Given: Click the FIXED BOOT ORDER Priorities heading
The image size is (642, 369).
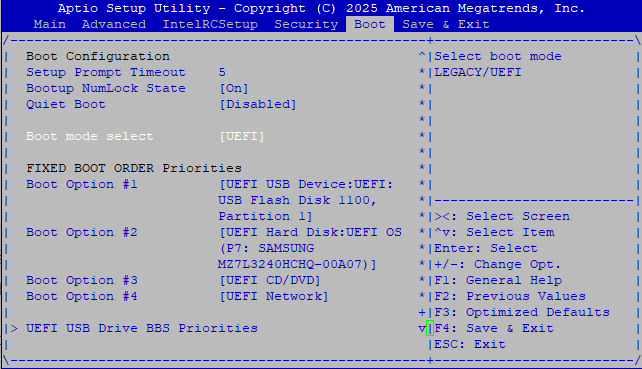Looking at the screenshot, I should 134,168.
